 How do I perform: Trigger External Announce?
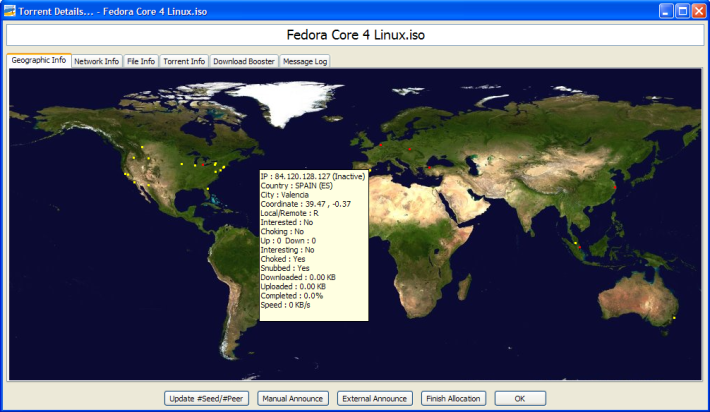pyautogui.click(x=374, y=398)
